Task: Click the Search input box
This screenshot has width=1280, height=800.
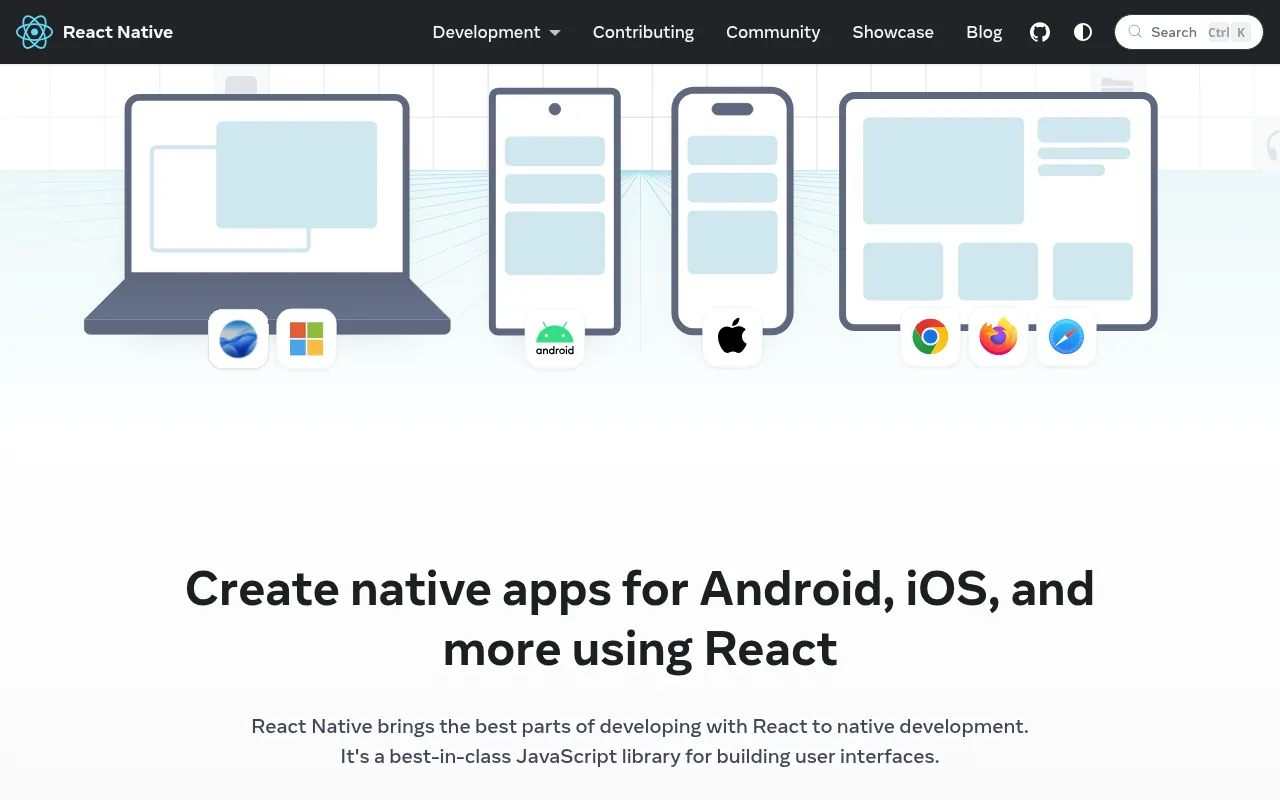Action: [1189, 32]
